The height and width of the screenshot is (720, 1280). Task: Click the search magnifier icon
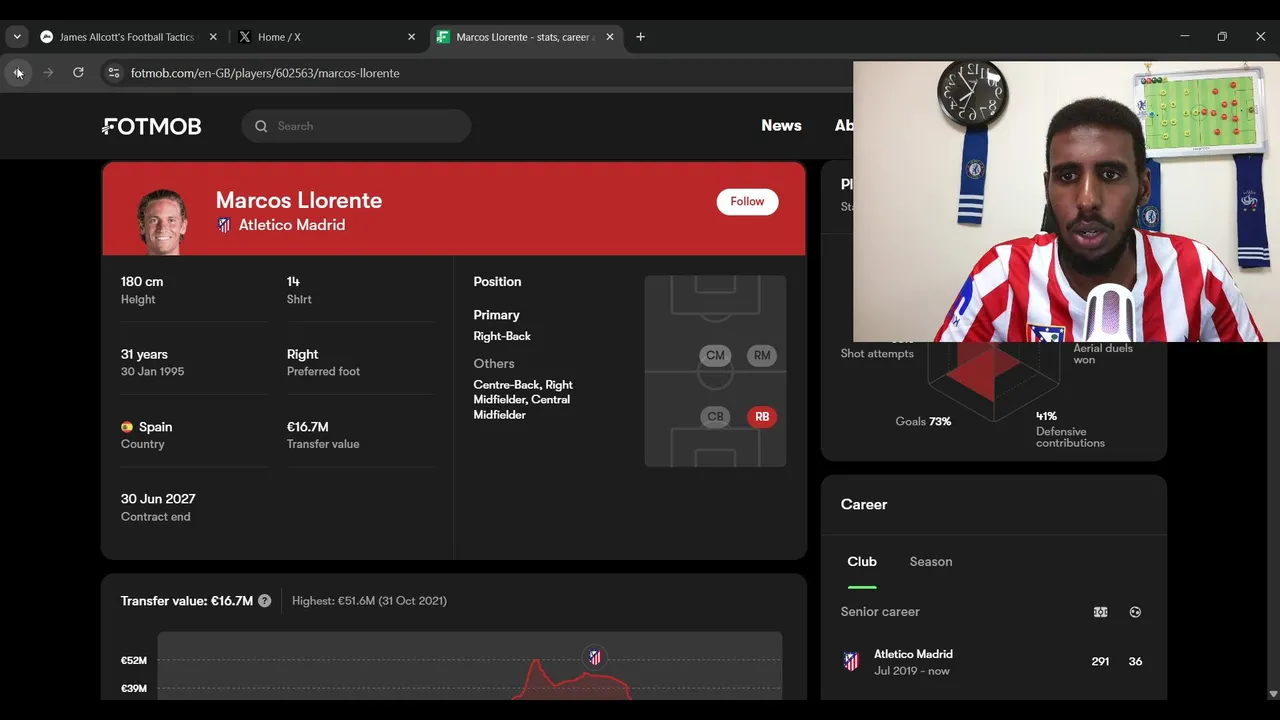click(x=261, y=126)
